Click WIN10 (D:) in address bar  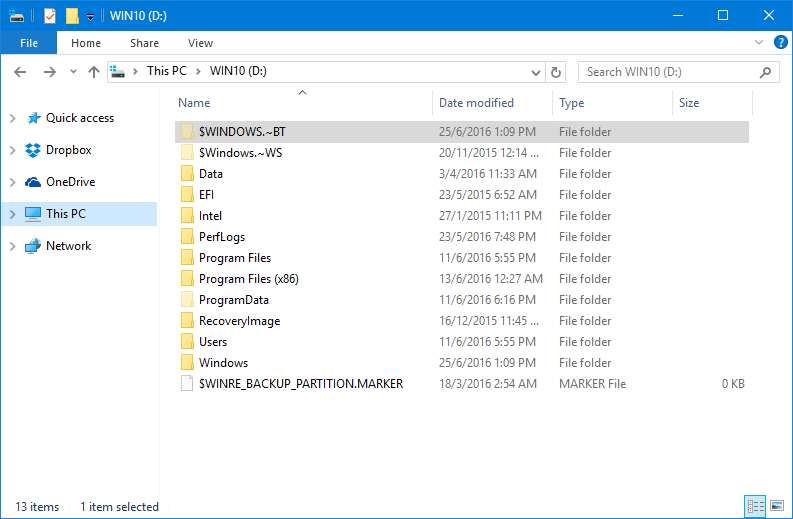[238, 71]
